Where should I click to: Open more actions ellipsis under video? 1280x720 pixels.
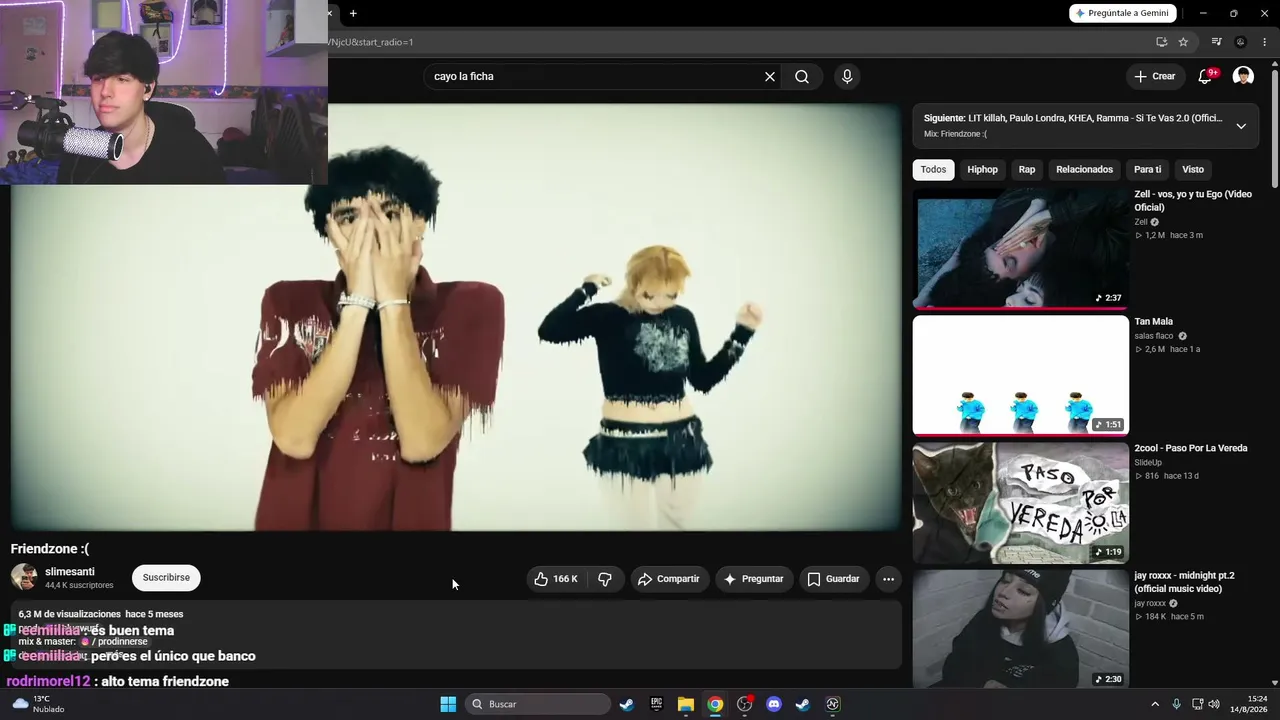click(888, 579)
